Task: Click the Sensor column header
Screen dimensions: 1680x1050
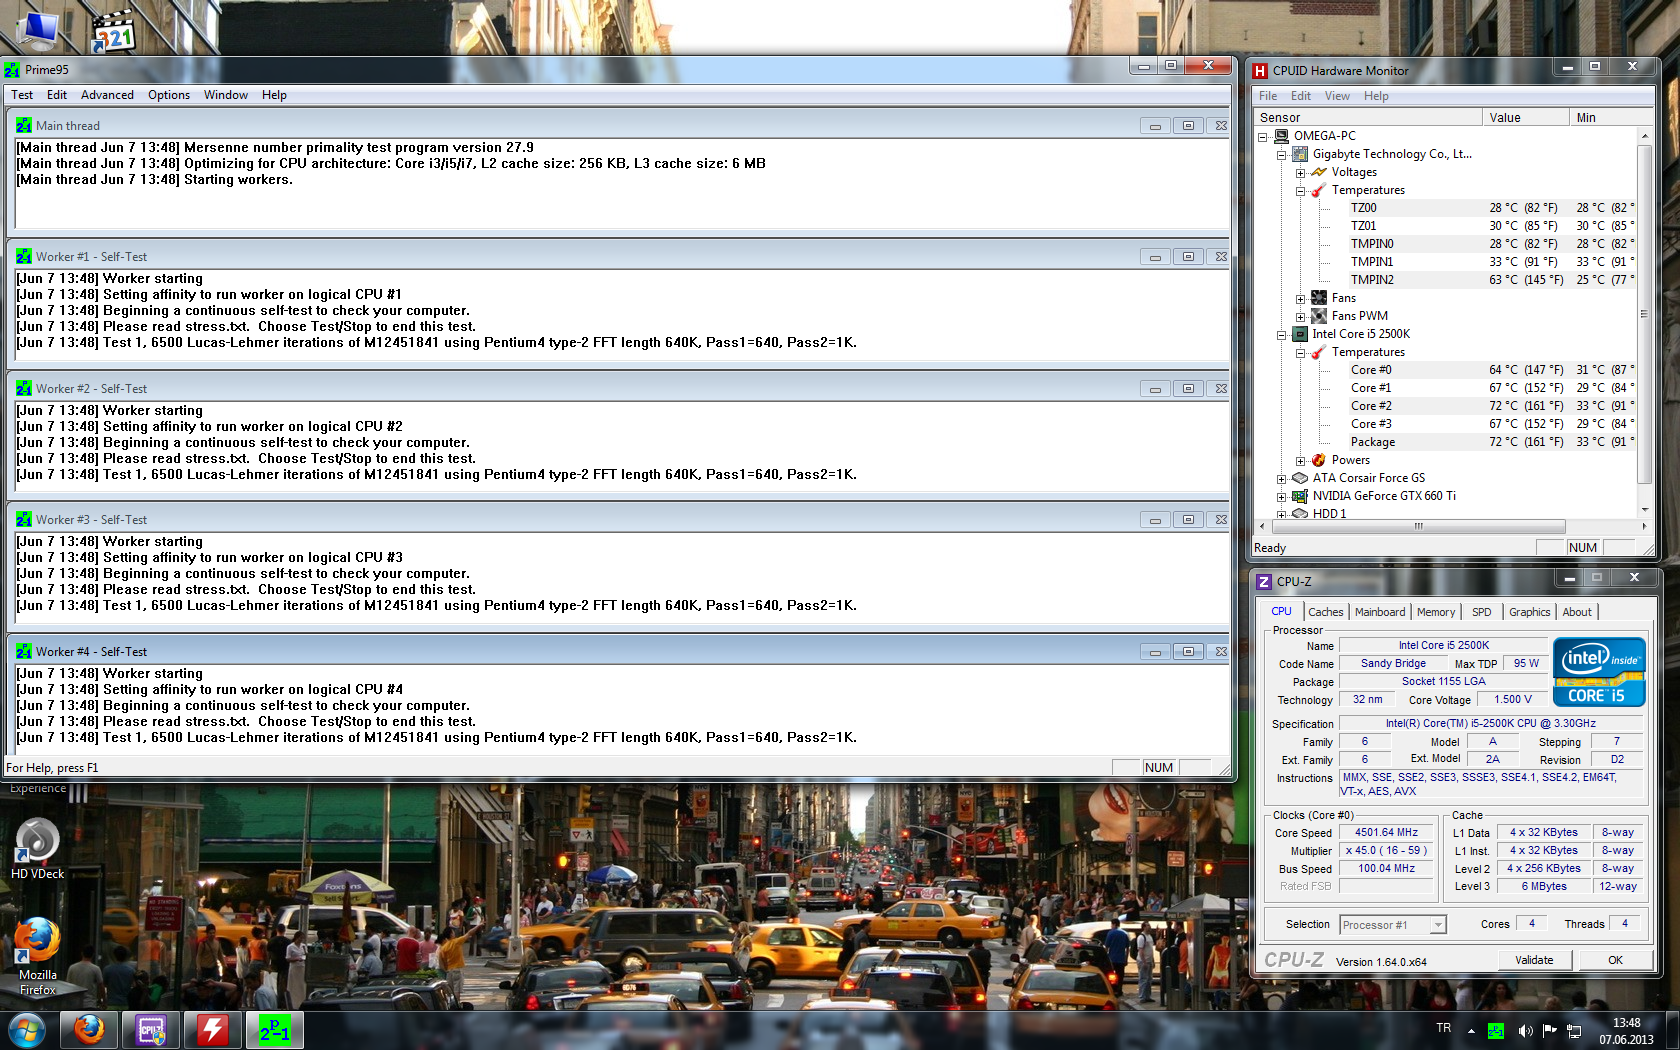Action: 1367,118
